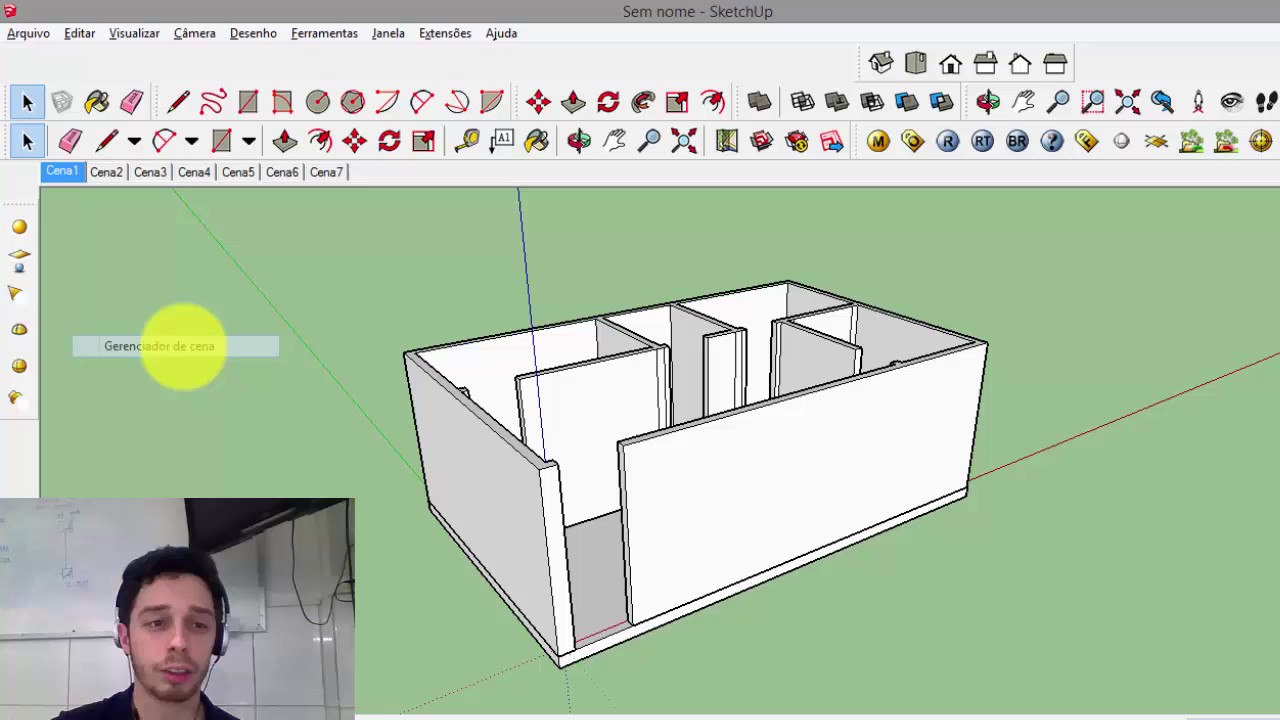Switch to the Front view
1280x720 pixels.
click(x=951, y=64)
